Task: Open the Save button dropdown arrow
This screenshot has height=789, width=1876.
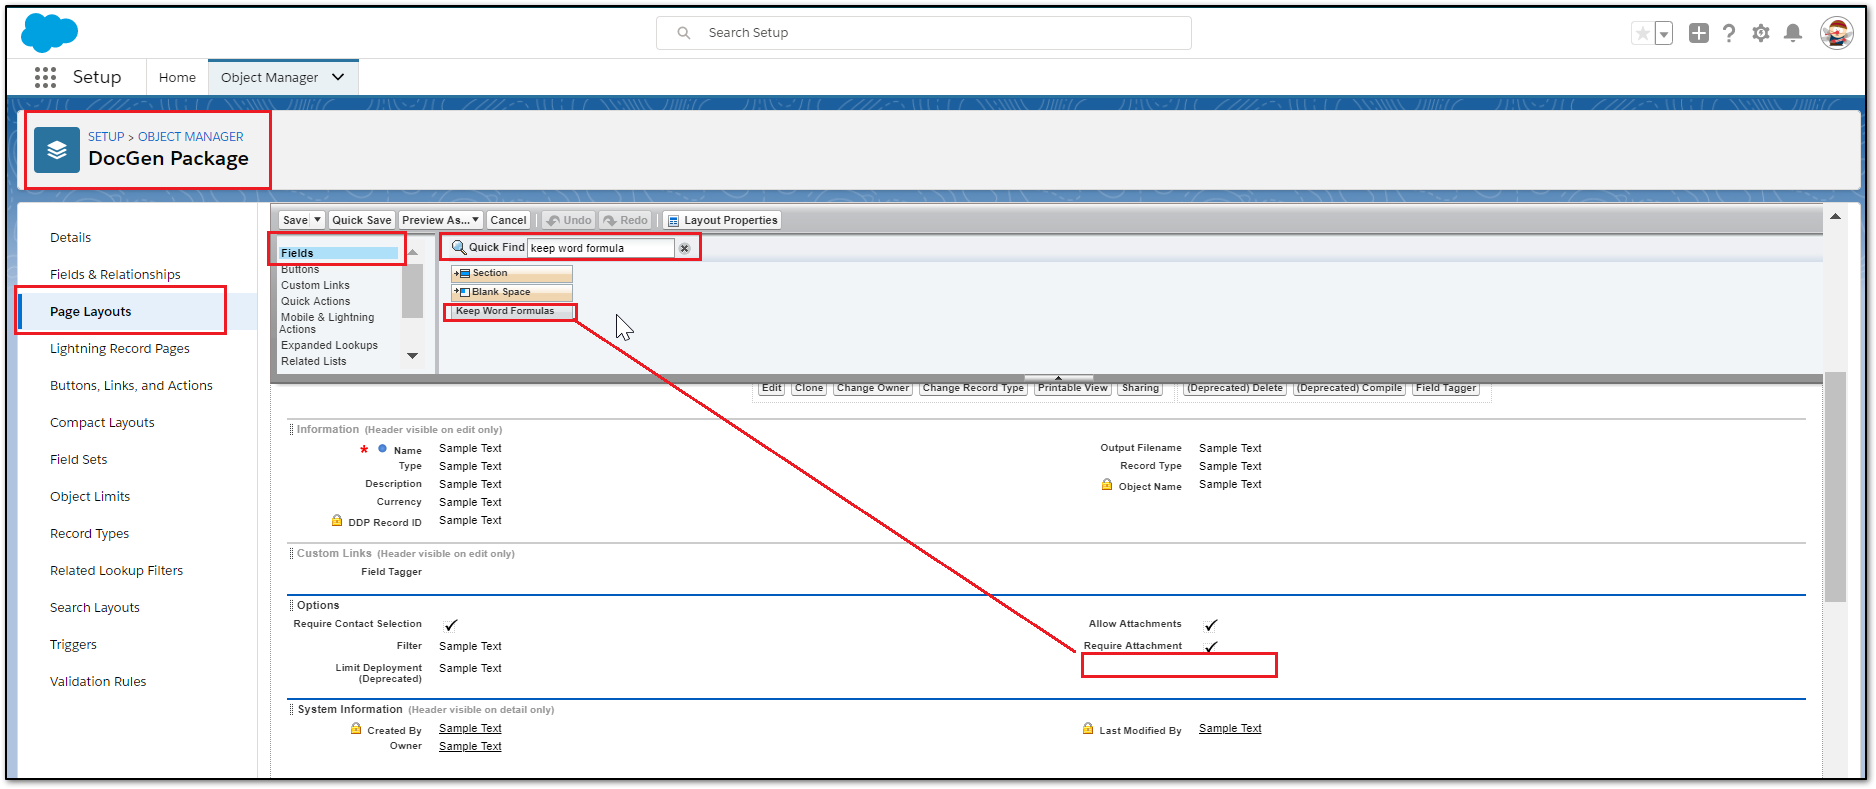Action: coord(318,220)
